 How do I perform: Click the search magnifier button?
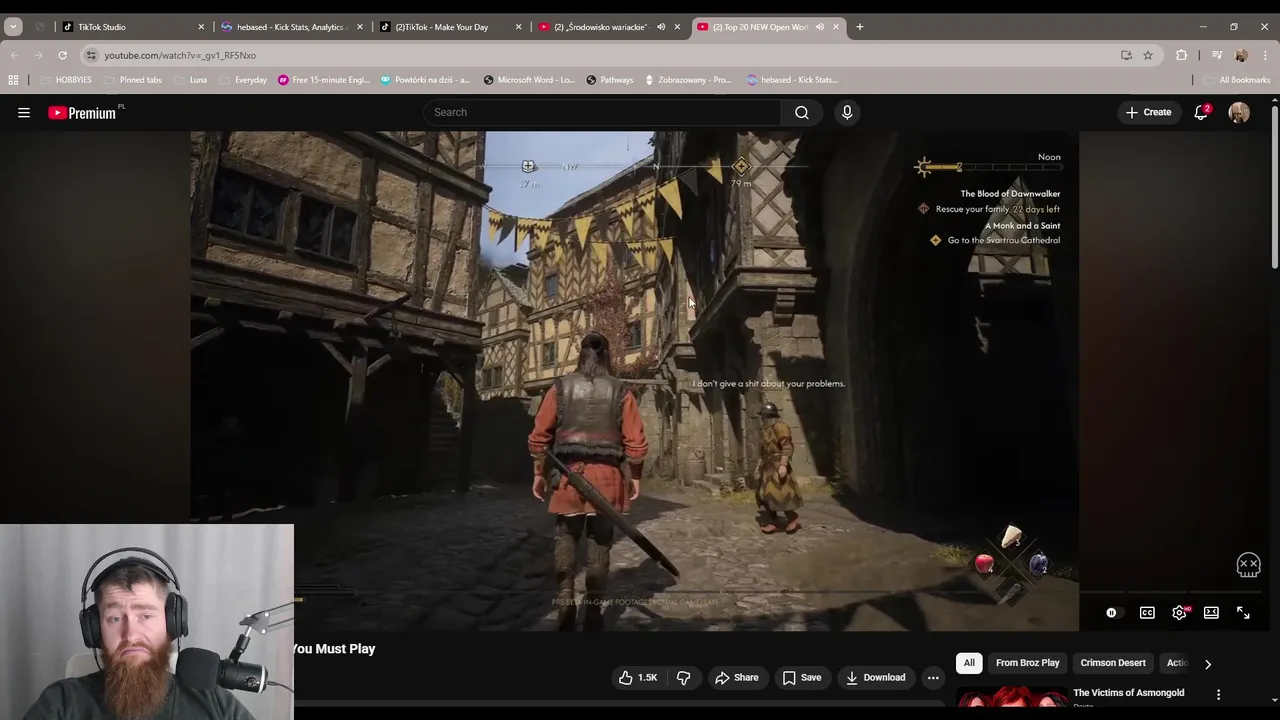coord(802,112)
